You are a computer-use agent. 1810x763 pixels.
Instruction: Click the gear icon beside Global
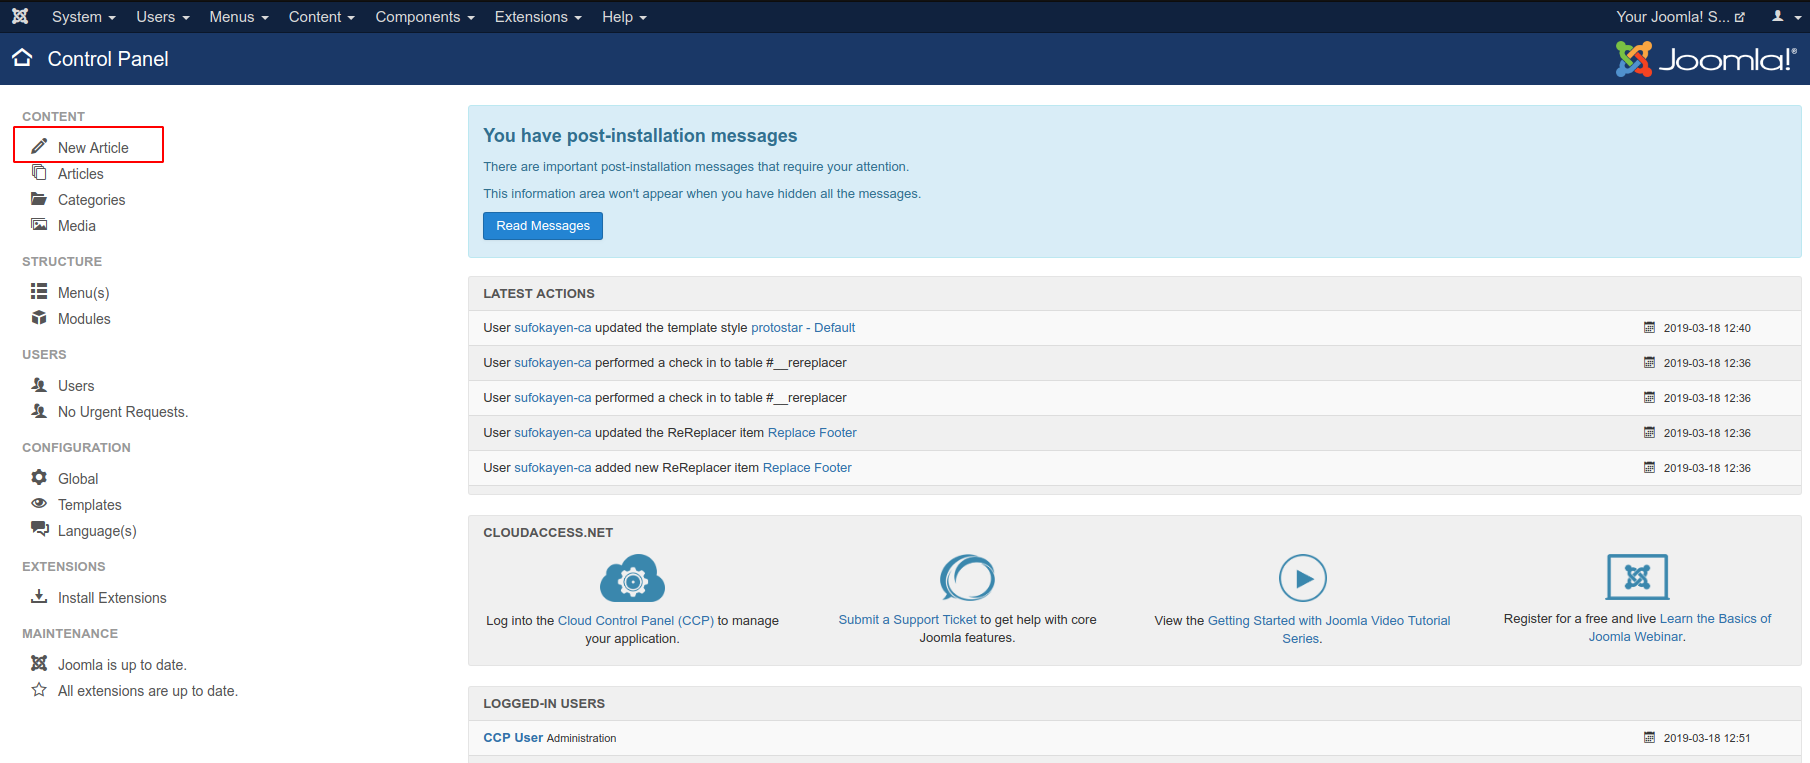pos(39,477)
